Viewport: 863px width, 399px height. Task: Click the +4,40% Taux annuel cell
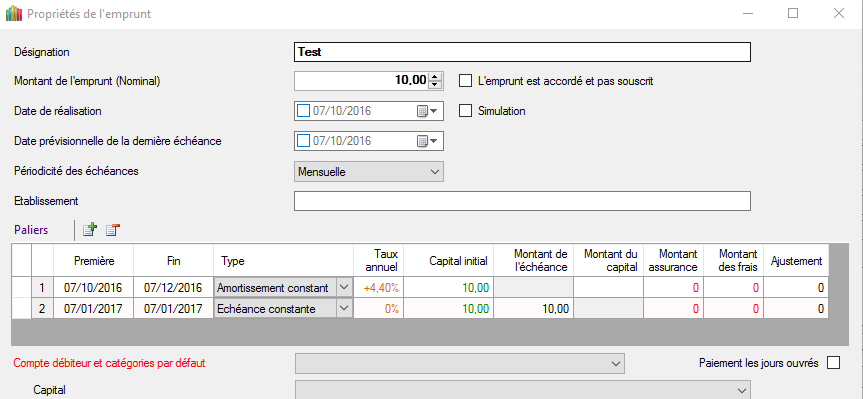coord(378,287)
